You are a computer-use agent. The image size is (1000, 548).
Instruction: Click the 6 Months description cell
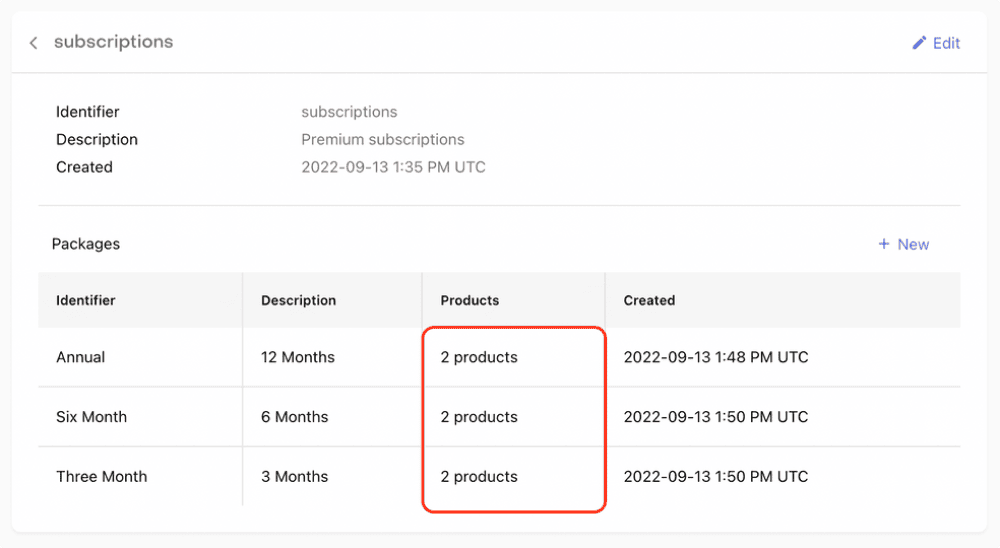[x=295, y=417]
